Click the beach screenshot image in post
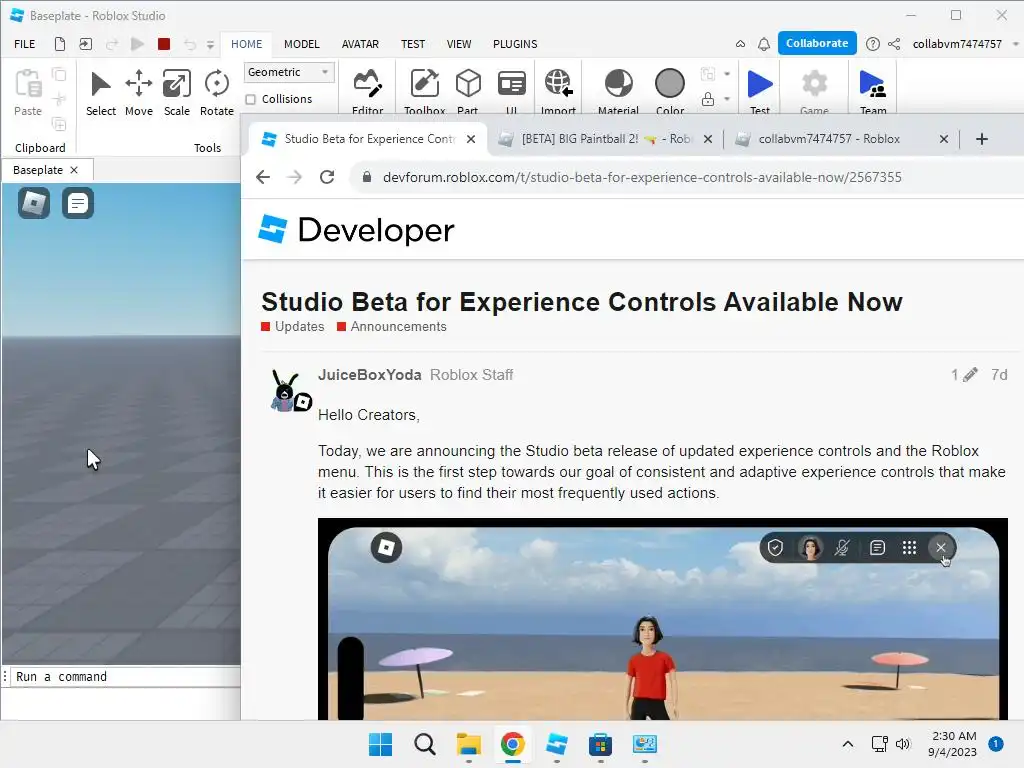 pyautogui.click(x=663, y=619)
